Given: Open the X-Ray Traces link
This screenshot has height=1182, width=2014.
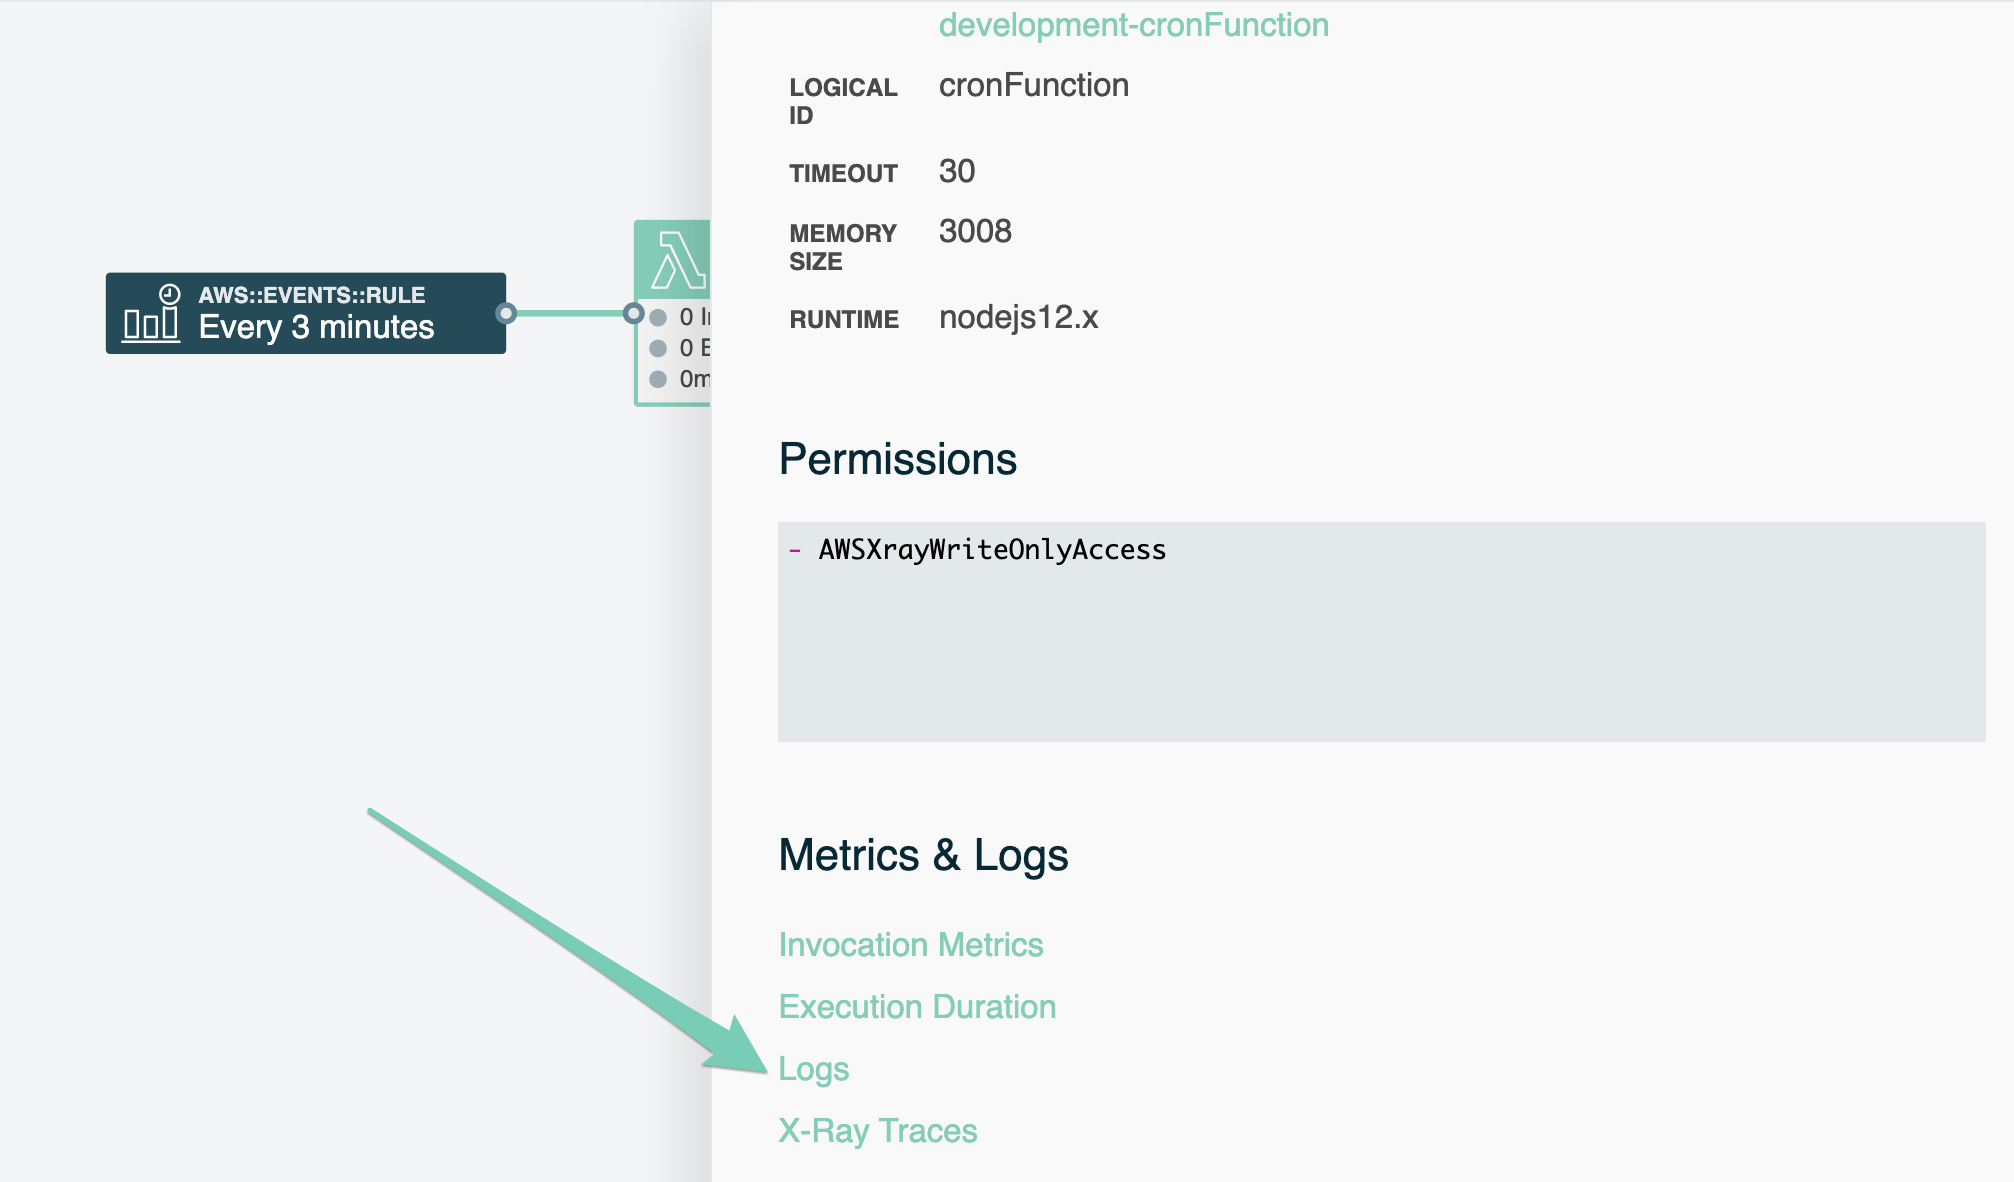Looking at the screenshot, I should [877, 1131].
